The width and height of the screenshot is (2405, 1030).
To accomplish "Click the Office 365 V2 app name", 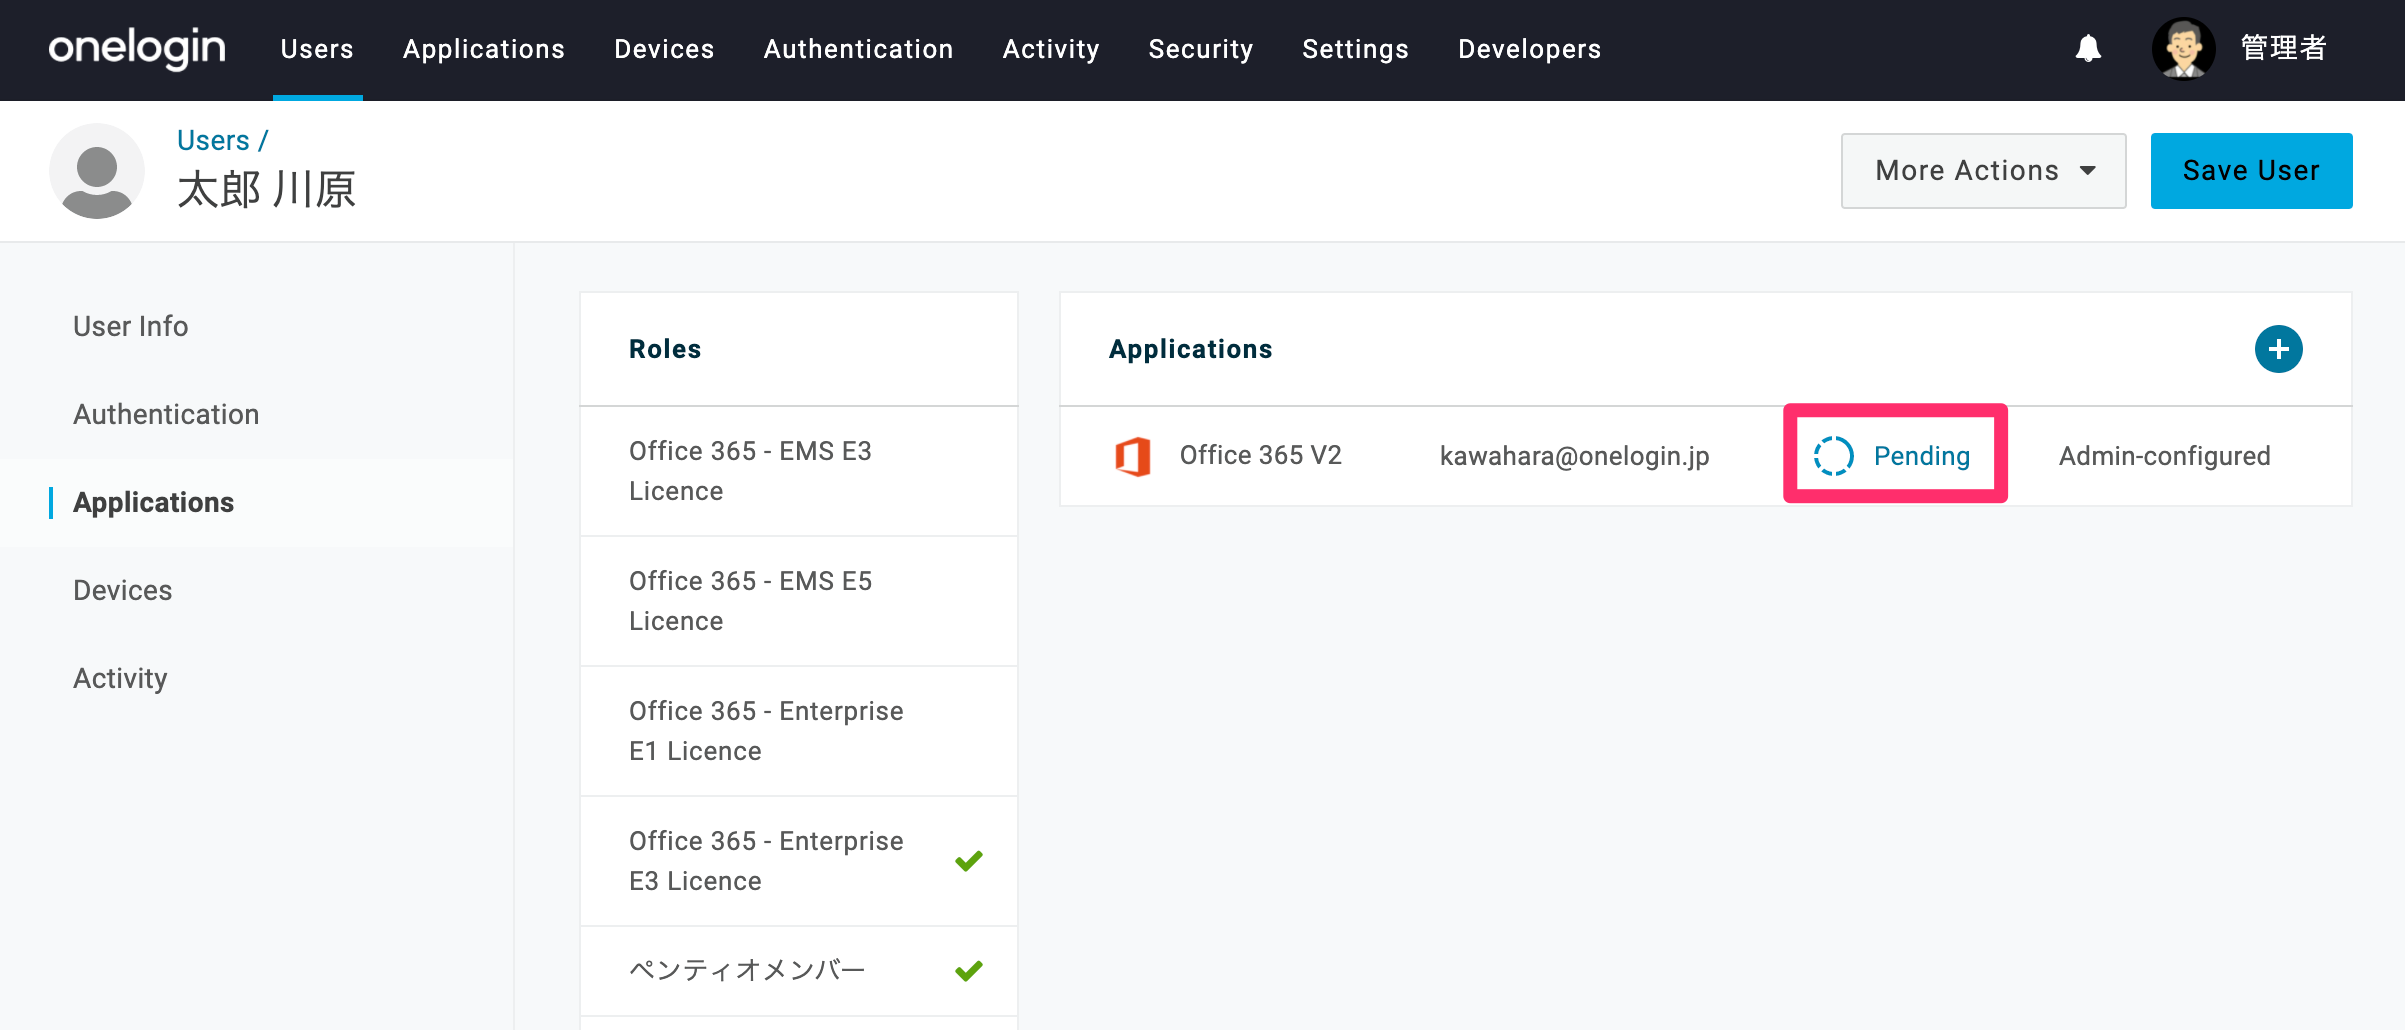I will [x=1260, y=456].
